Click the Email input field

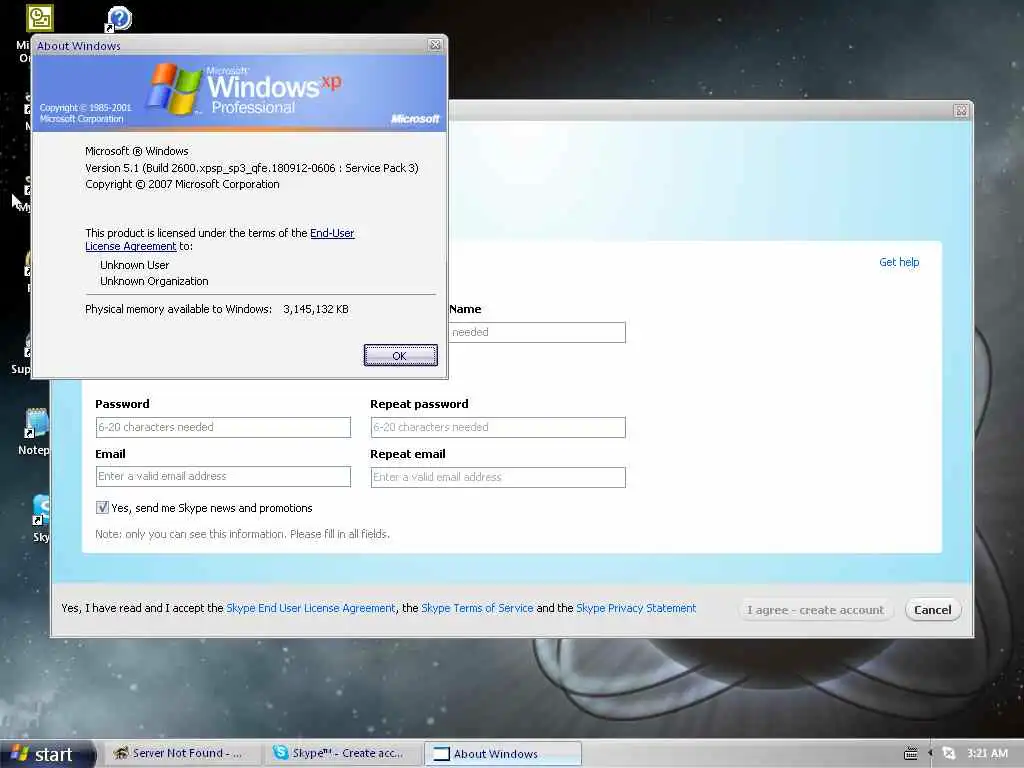pyautogui.click(x=223, y=476)
